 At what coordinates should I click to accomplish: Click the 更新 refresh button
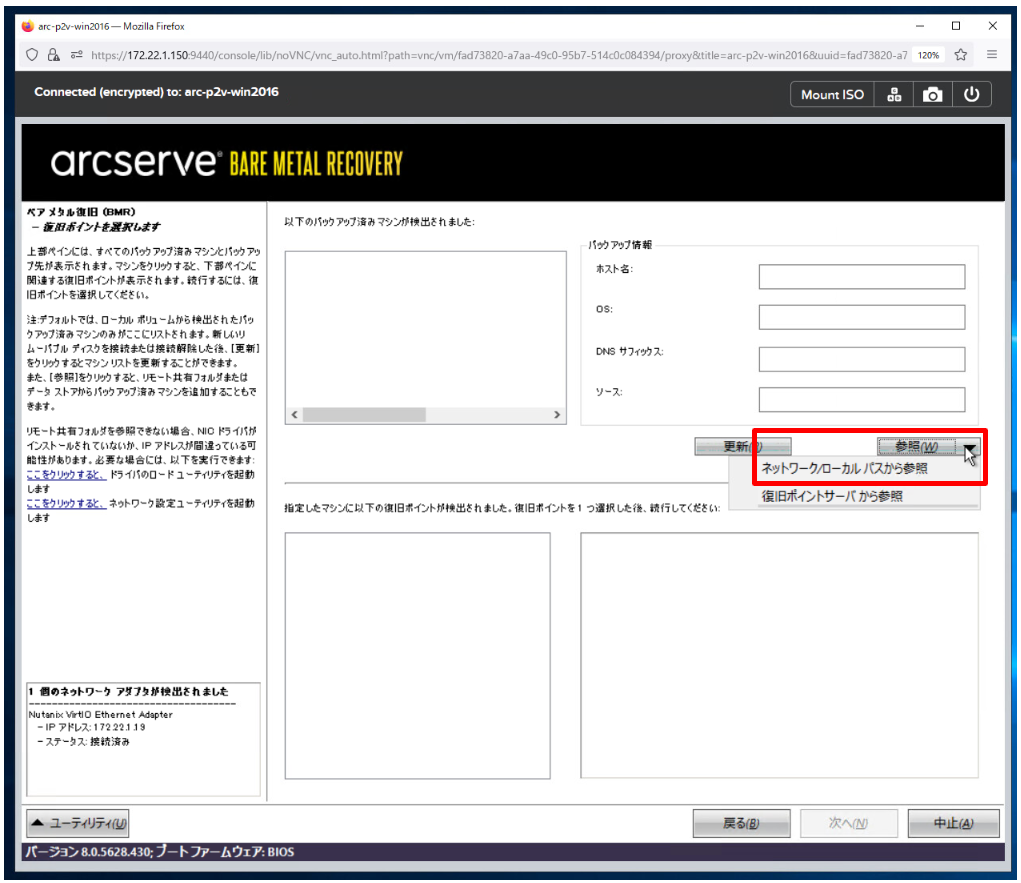[743, 446]
